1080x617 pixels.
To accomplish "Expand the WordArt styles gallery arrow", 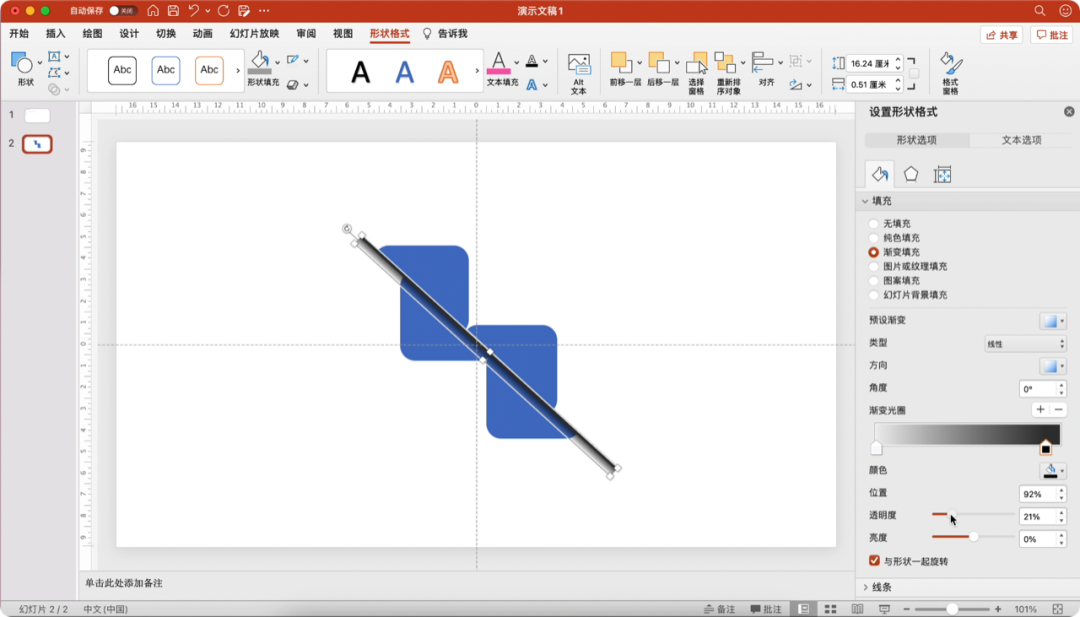I will point(477,70).
